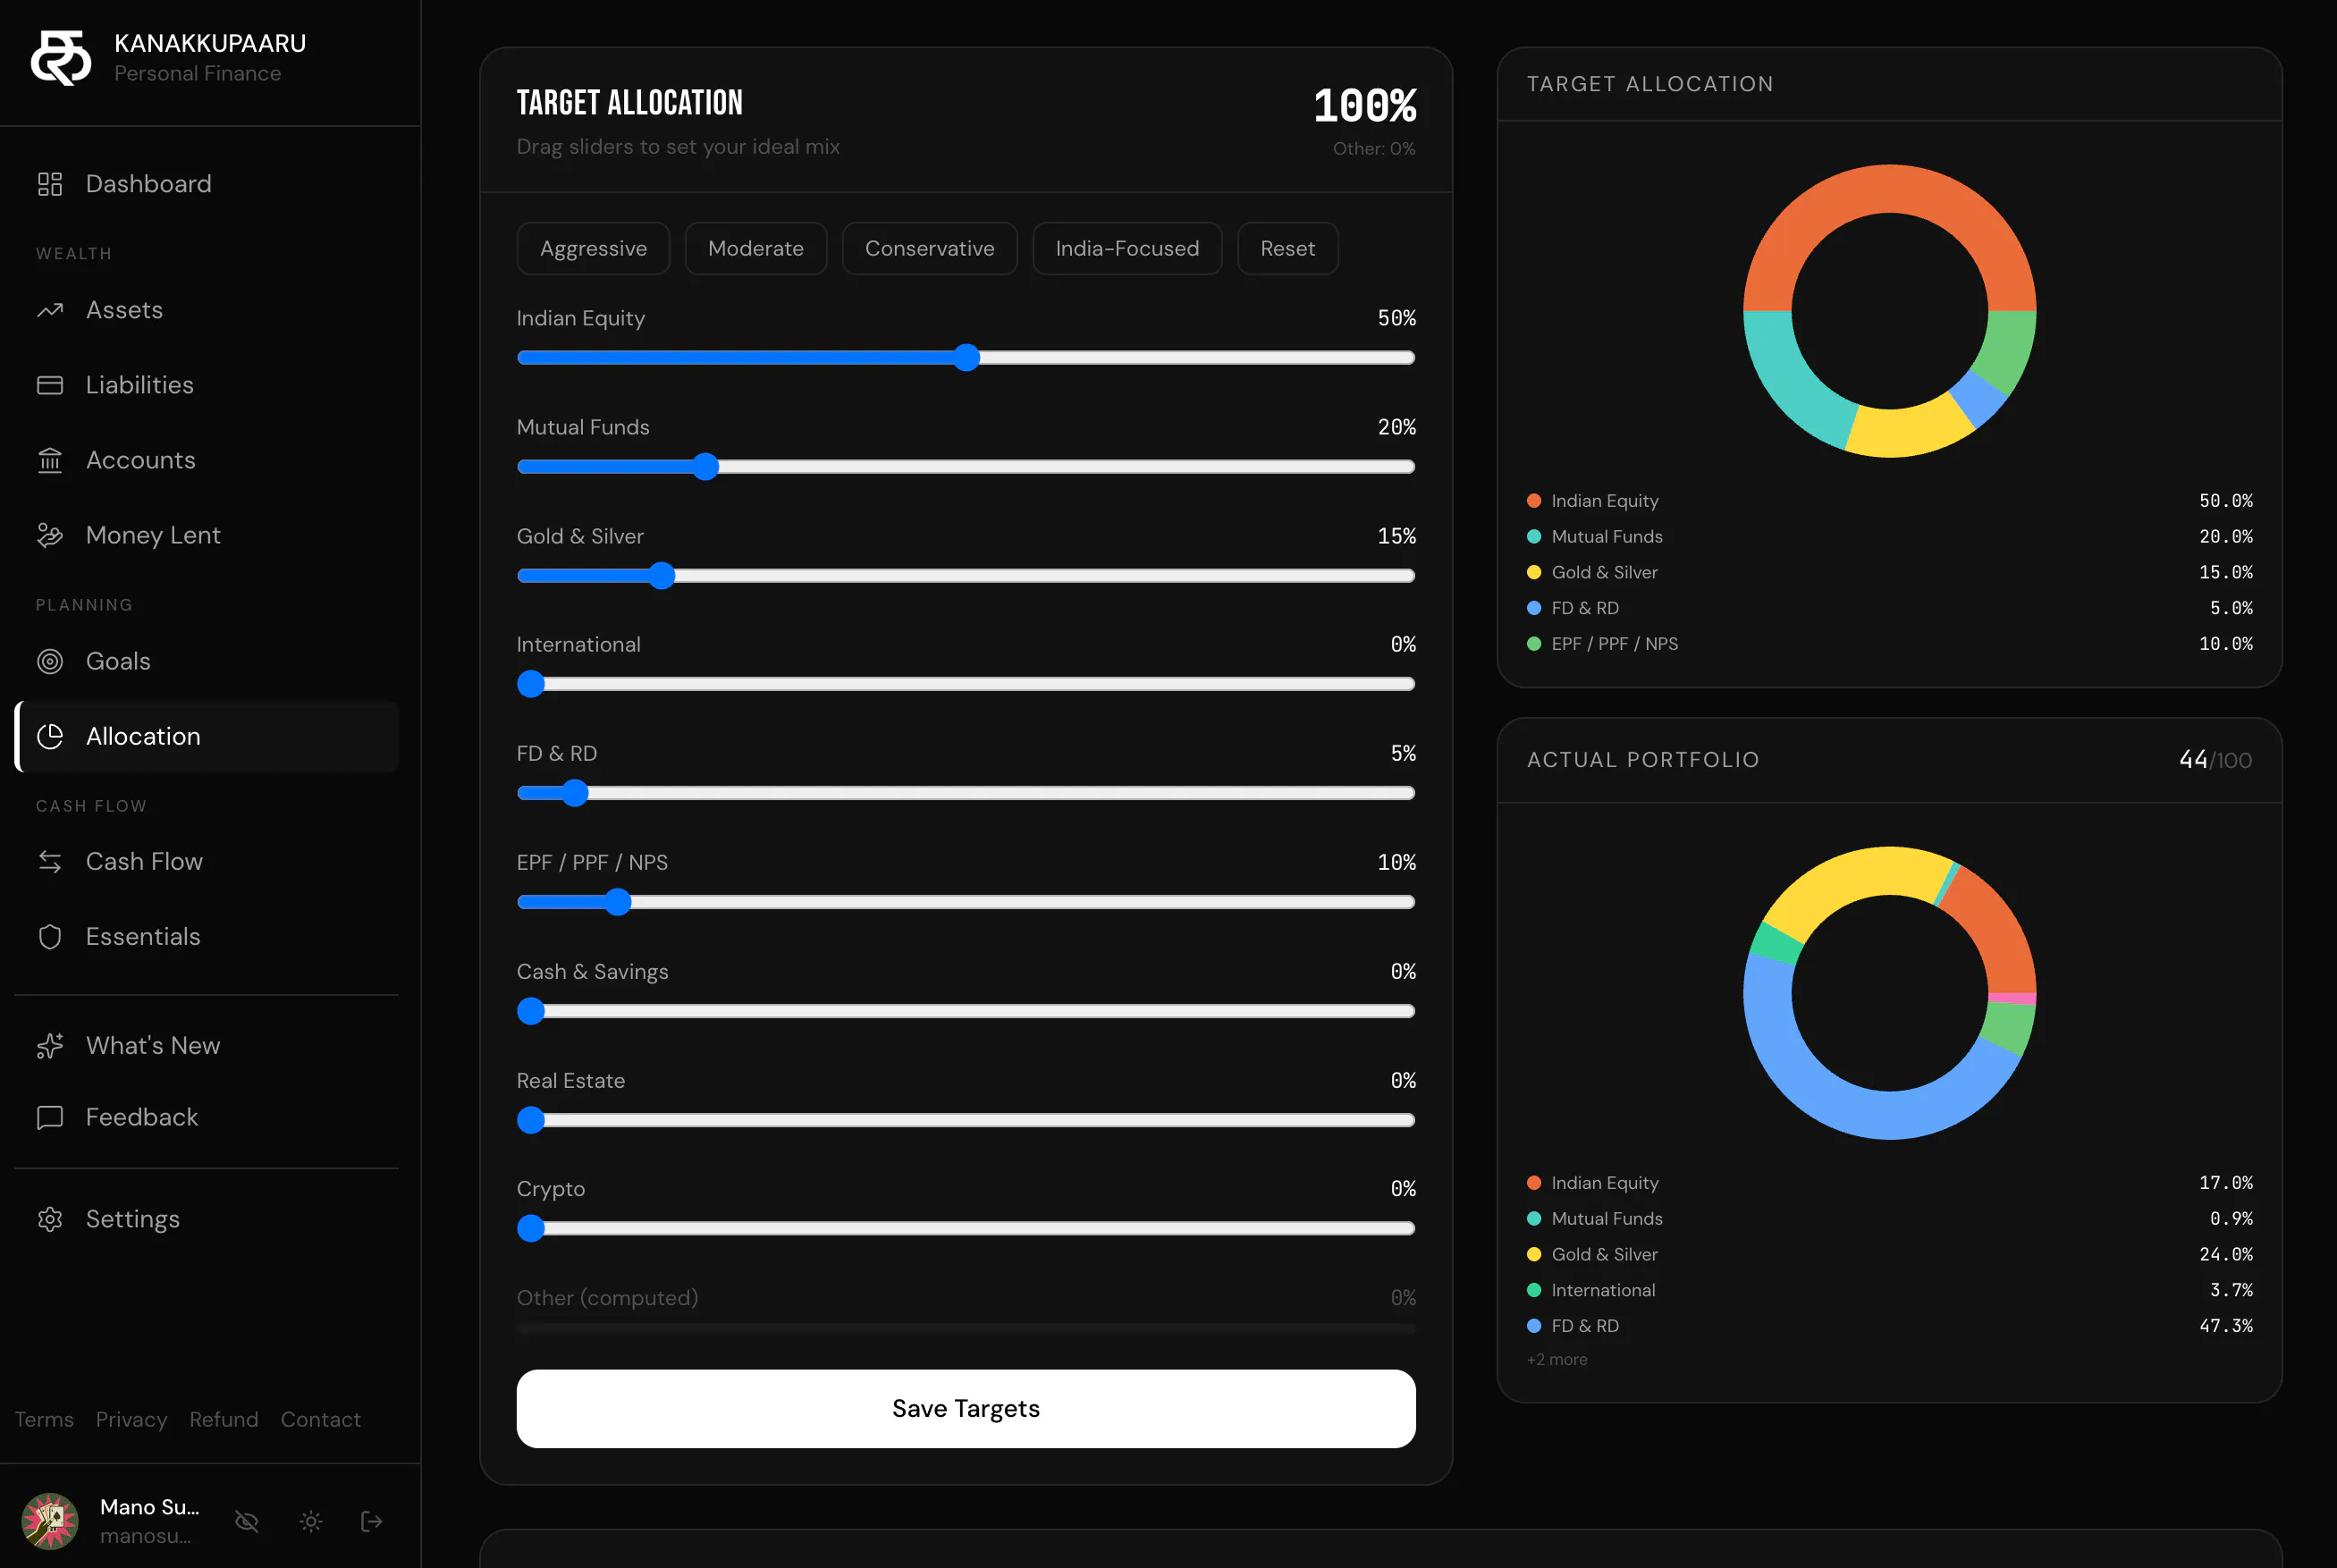Click the Target Allocation donut chart
The width and height of the screenshot is (2337, 1568).
[x=1889, y=311]
